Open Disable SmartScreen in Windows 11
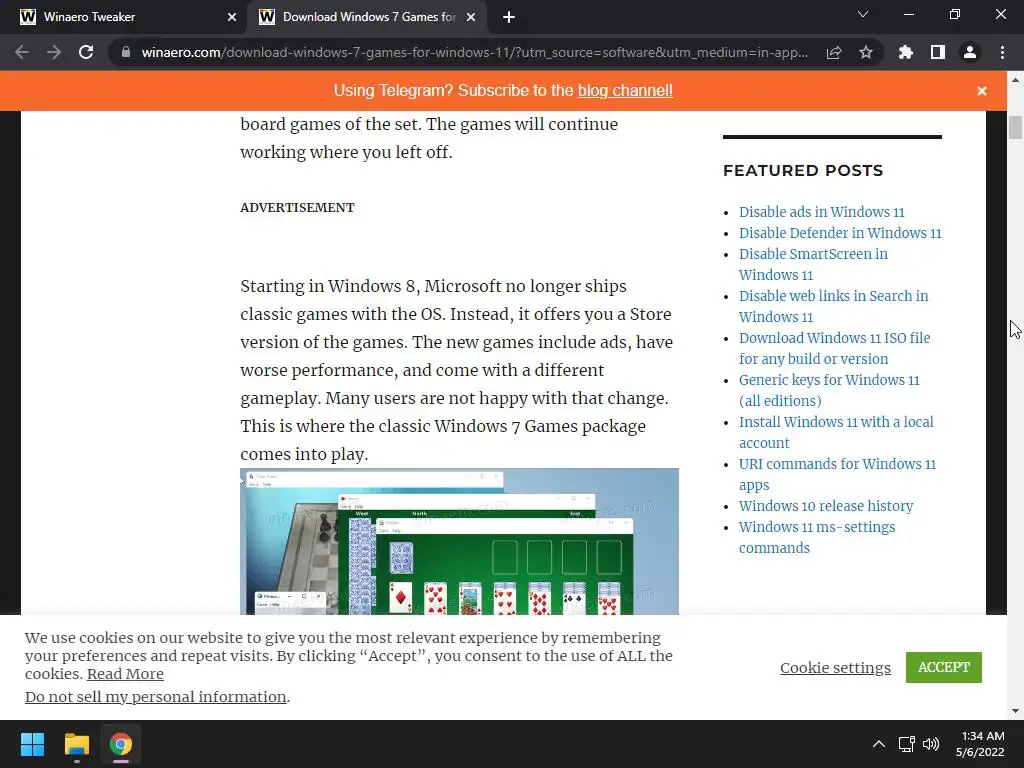 point(813,264)
